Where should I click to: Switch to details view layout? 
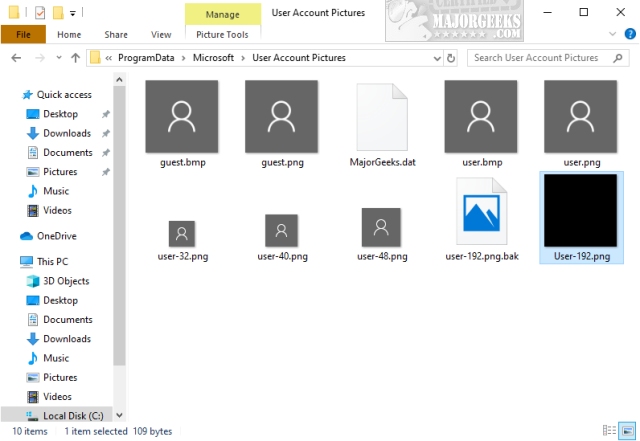(x=609, y=430)
